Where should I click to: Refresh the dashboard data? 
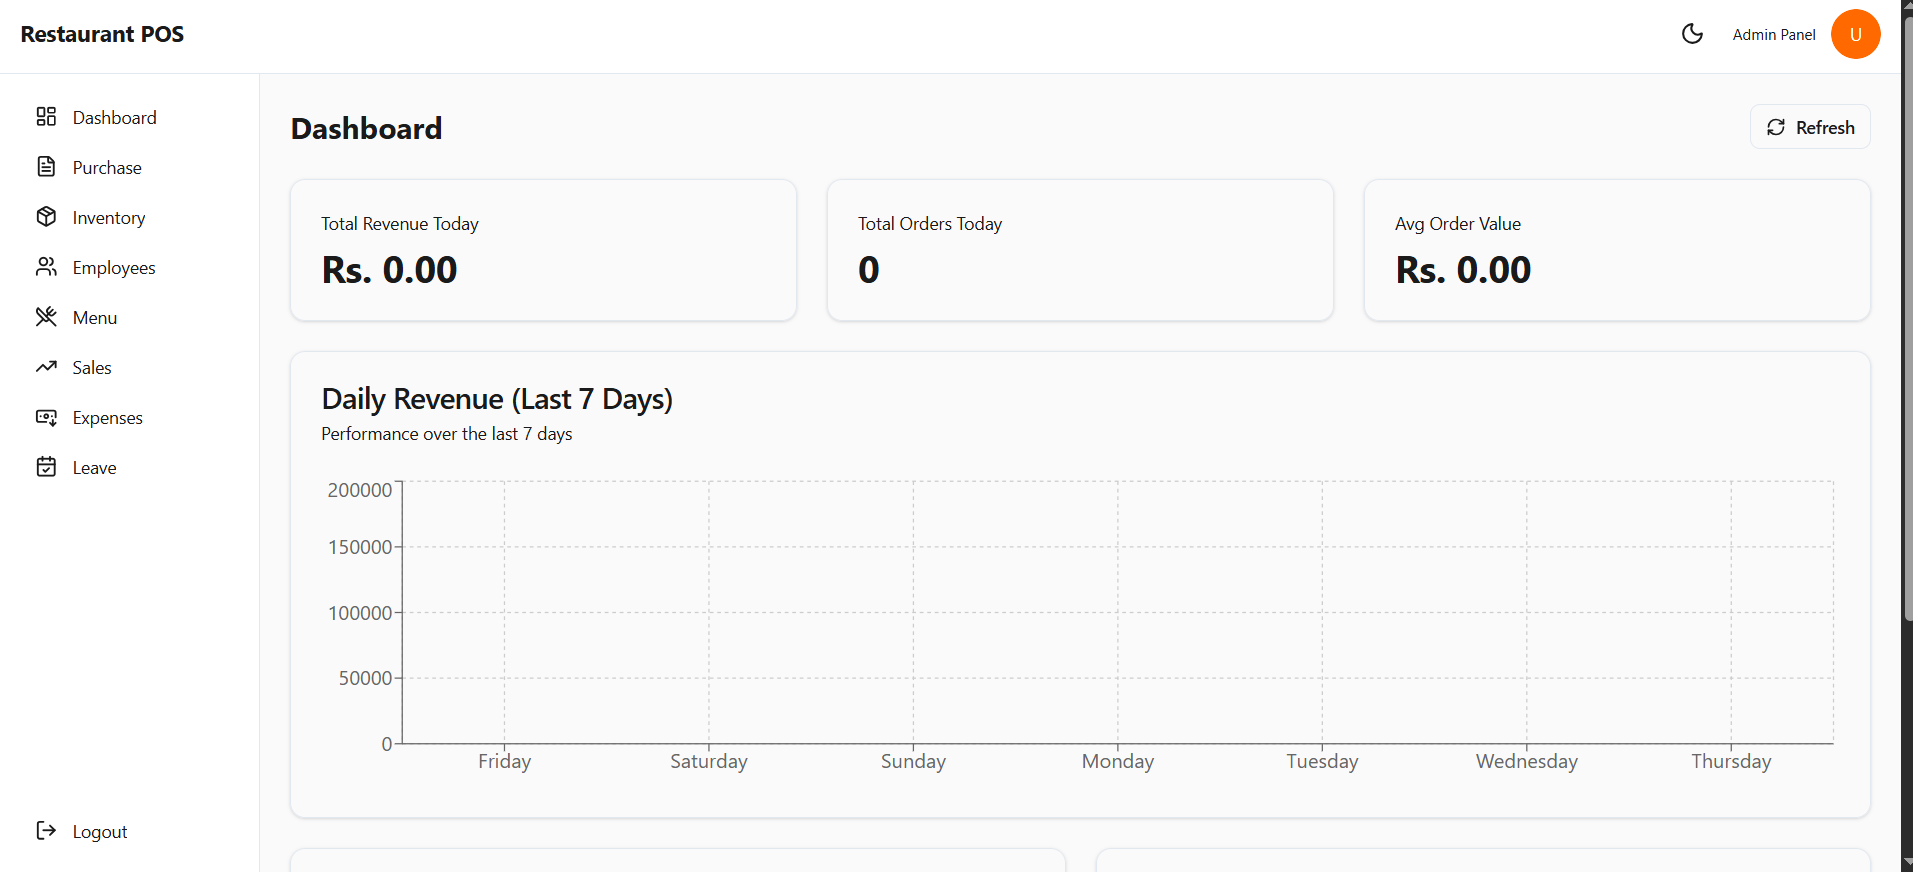click(1809, 127)
